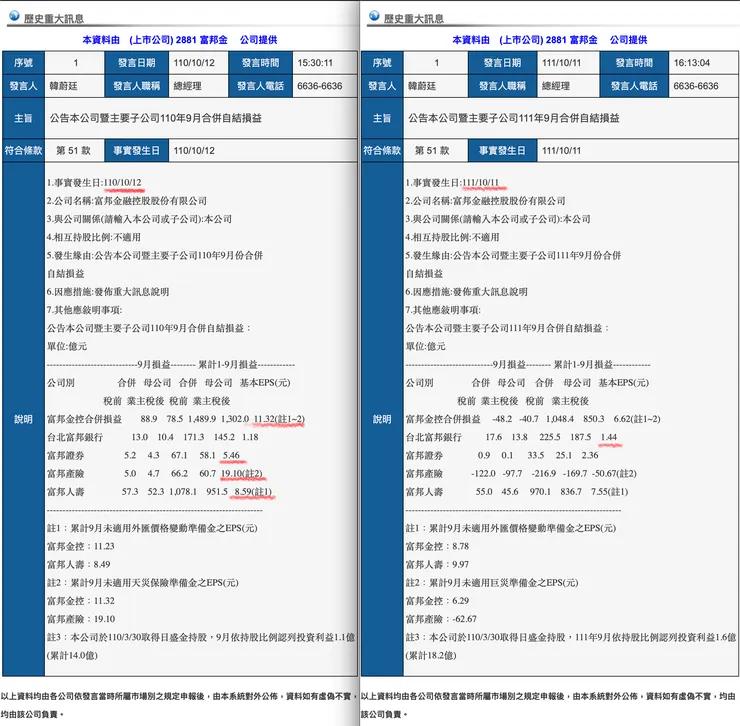The image size is (740, 726).
Task: Select announcement time 15:30:11
Action: 315,63
